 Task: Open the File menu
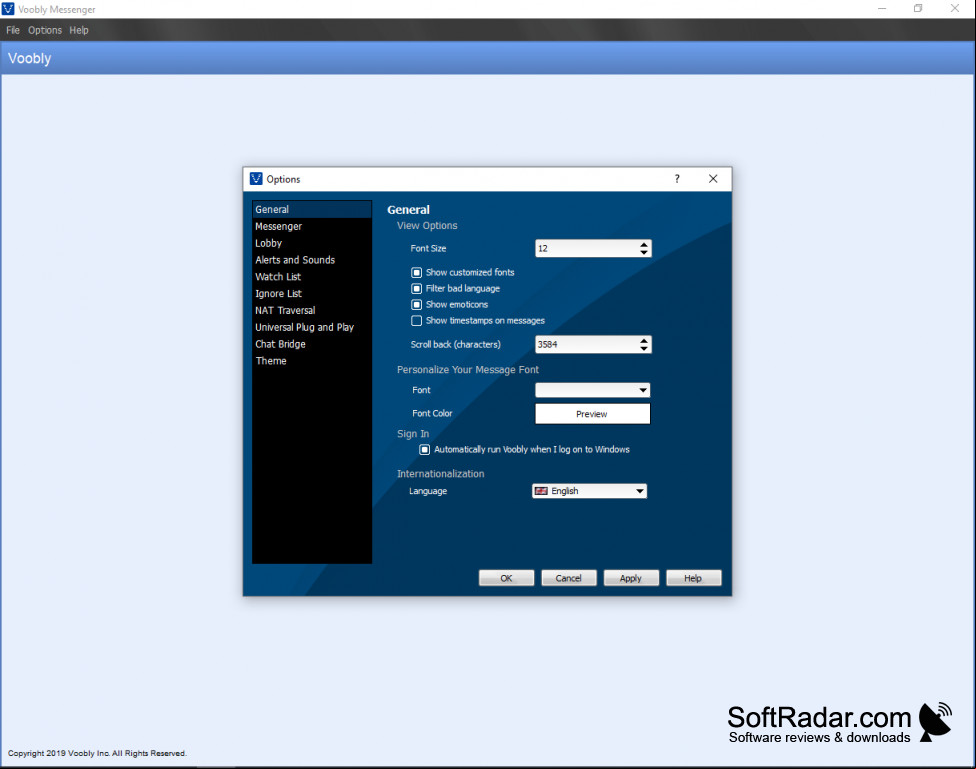pos(13,30)
